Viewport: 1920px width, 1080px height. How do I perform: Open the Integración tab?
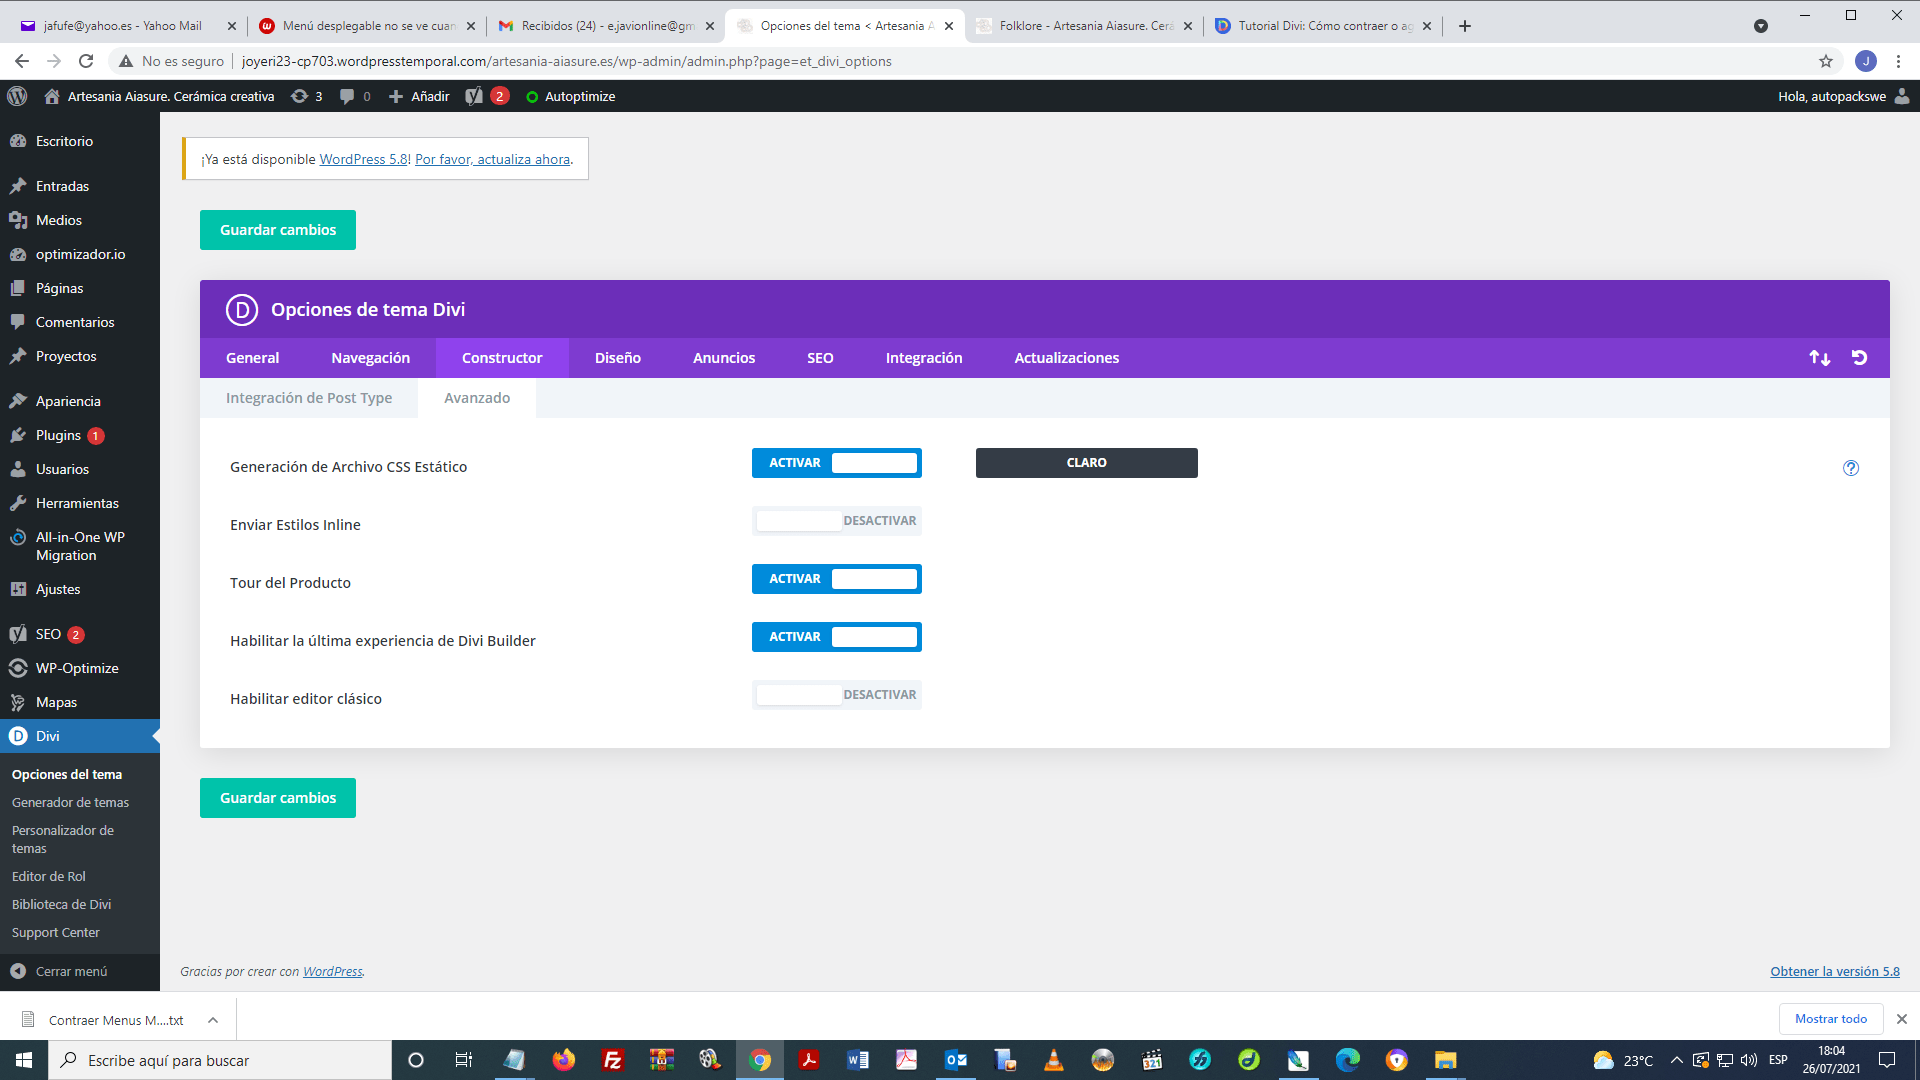click(924, 358)
